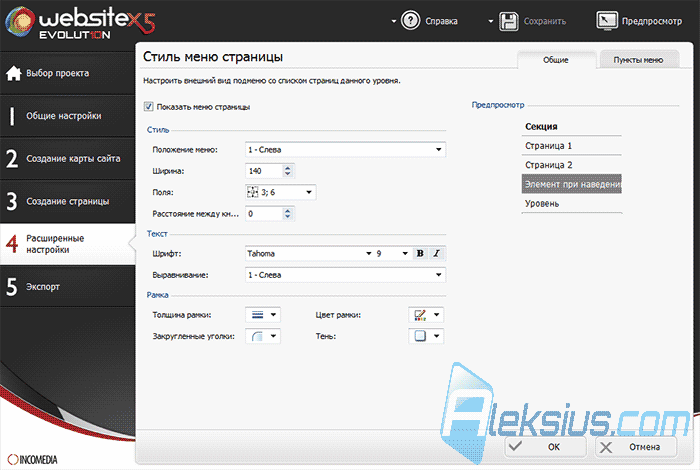This screenshot has width=700, height=470.
Task: Click the Сохранить floppy disk icon
Action: (508, 21)
